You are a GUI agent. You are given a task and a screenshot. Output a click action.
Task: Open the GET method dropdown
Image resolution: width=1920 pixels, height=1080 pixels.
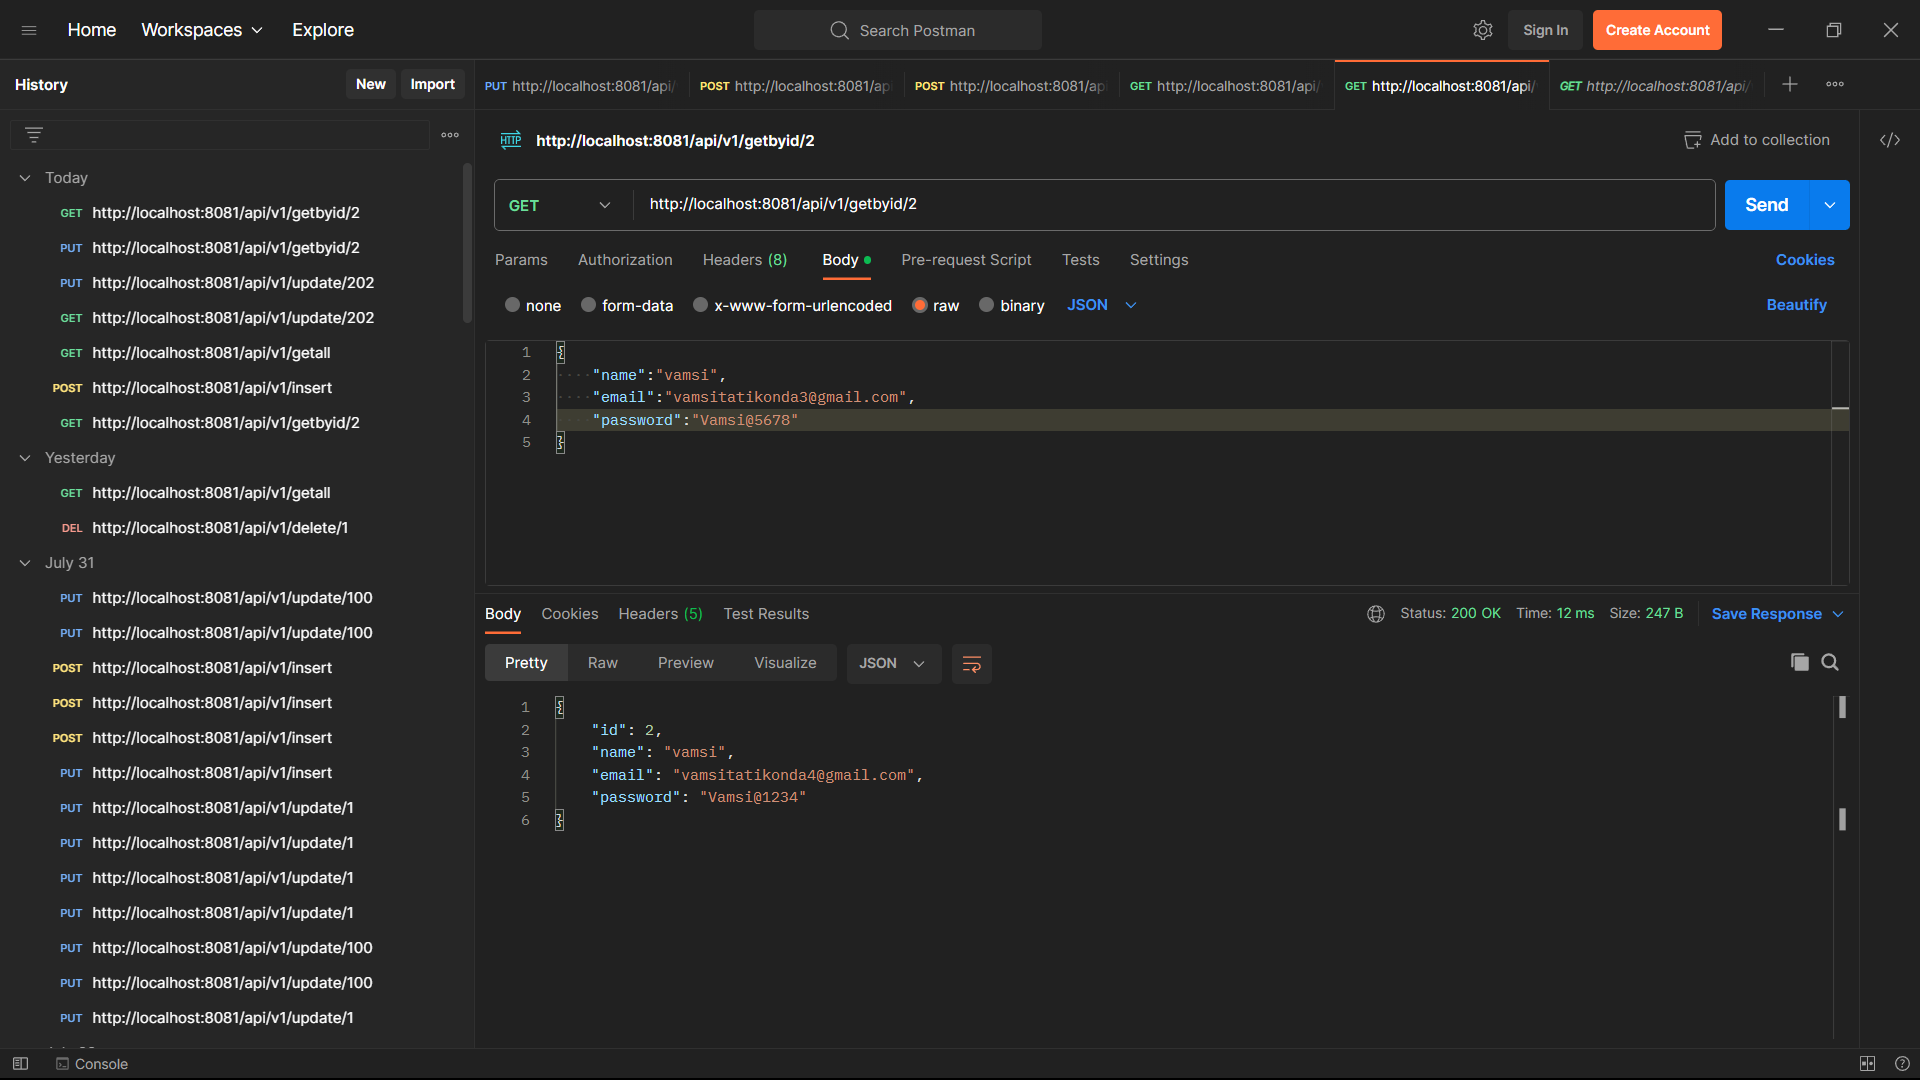coord(560,205)
